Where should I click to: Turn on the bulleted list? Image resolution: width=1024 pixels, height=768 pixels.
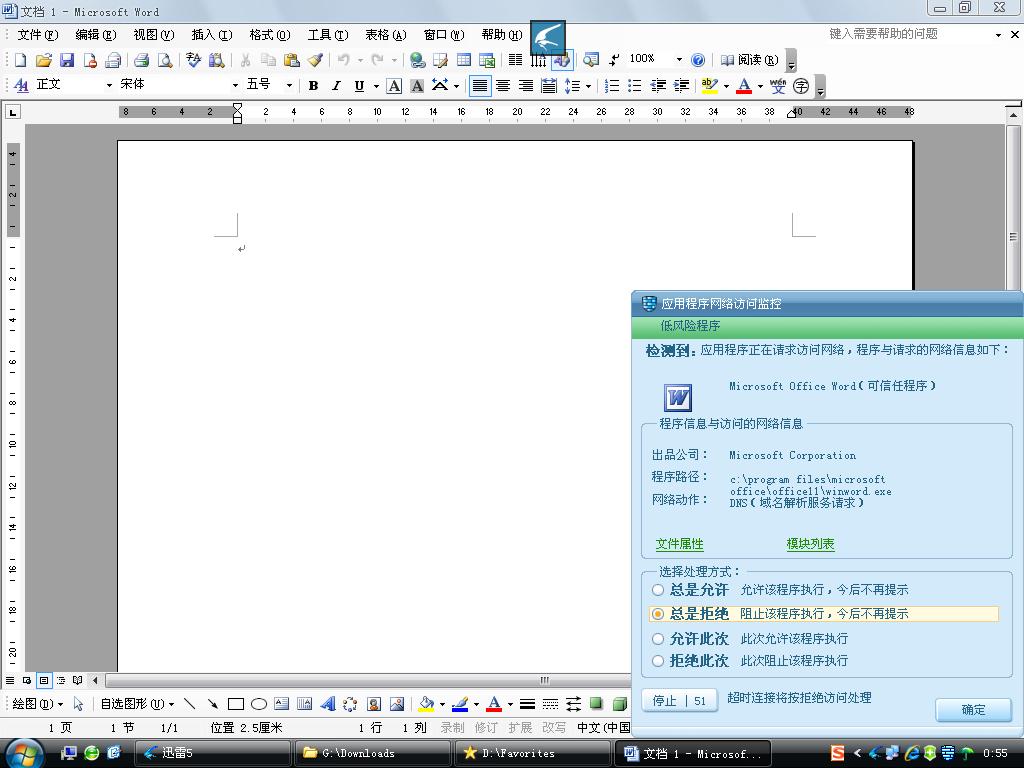(x=635, y=86)
